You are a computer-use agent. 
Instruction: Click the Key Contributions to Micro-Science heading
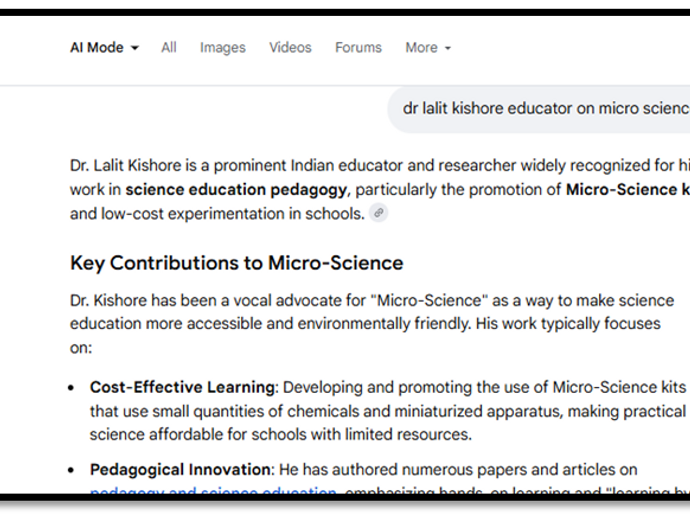click(x=236, y=263)
